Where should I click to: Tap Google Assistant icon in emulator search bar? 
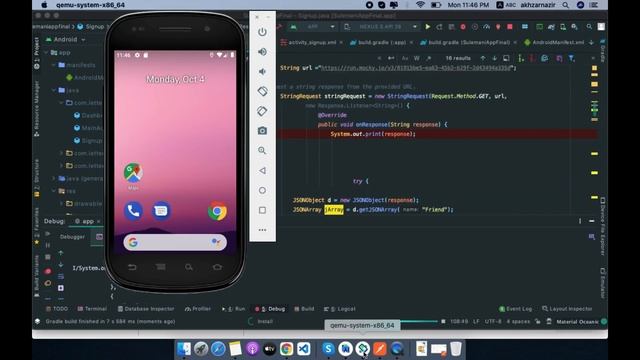216,242
